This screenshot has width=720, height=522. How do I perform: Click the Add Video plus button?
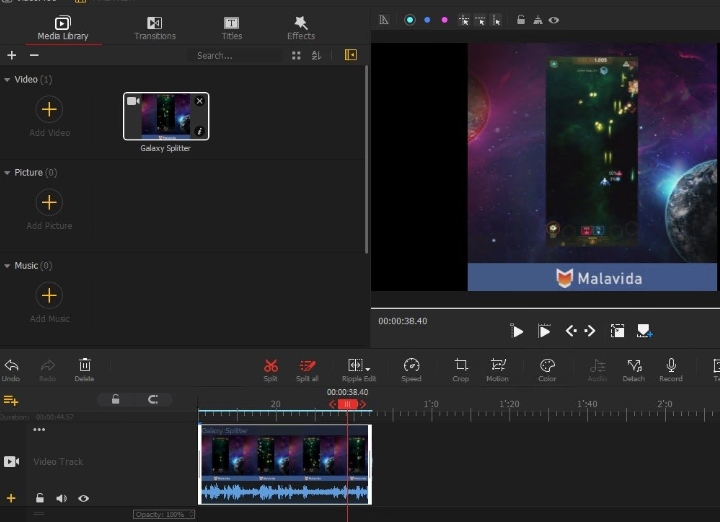pos(49,109)
